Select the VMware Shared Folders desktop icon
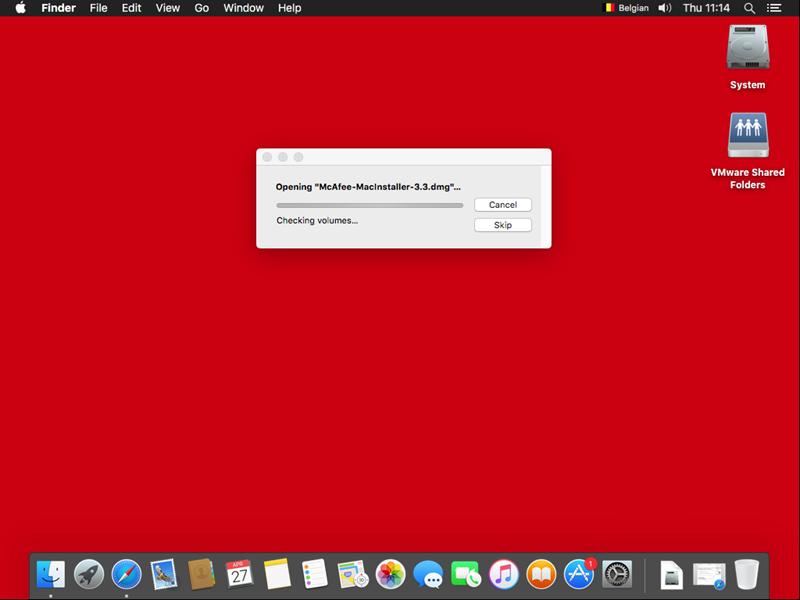This screenshot has height=600, width=800. (747, 151)
